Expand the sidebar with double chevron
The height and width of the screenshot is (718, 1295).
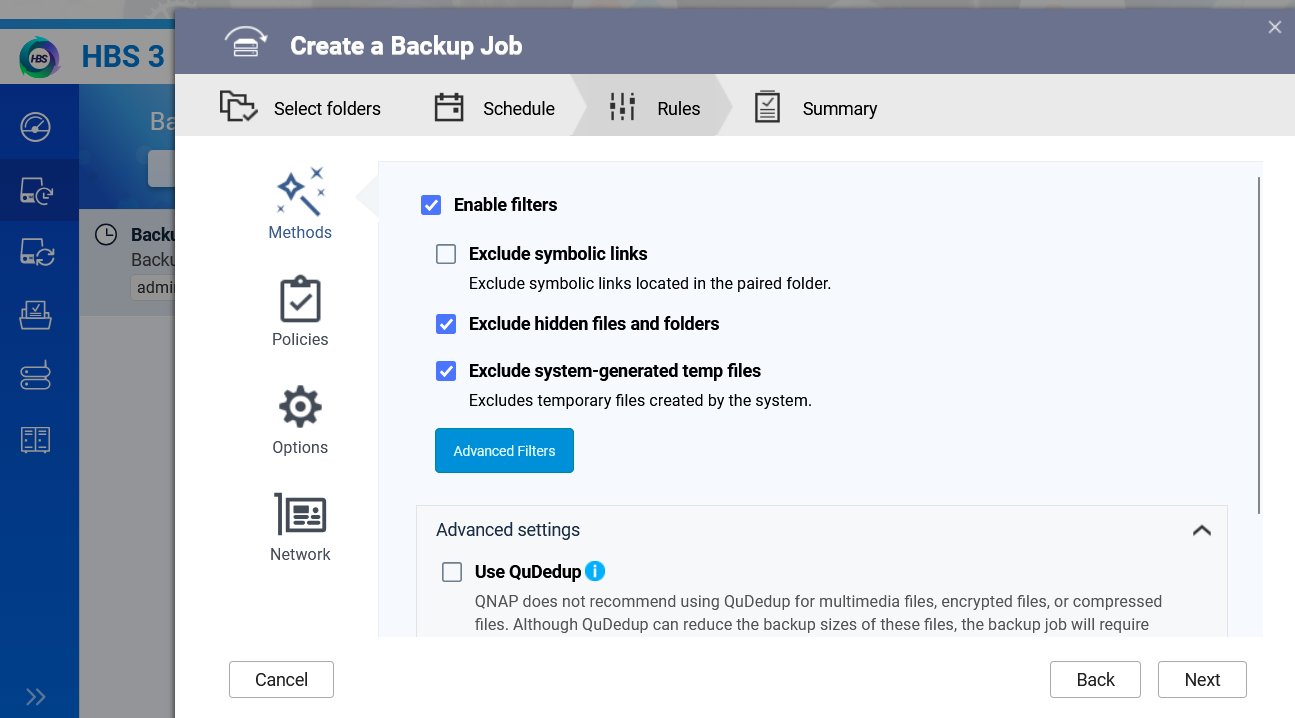click(36, 697)
